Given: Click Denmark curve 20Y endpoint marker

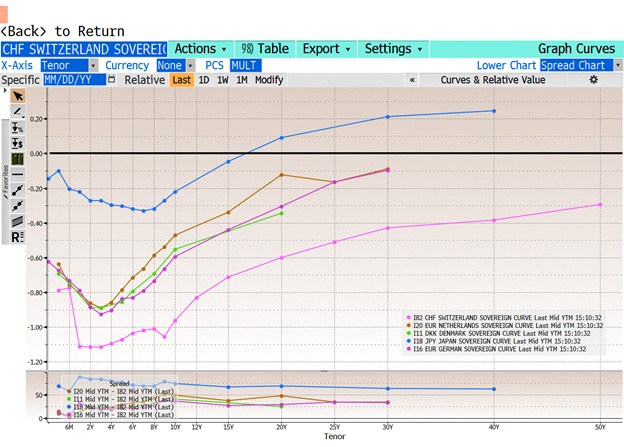Looking at the screenshot, I should click(281, 213).
